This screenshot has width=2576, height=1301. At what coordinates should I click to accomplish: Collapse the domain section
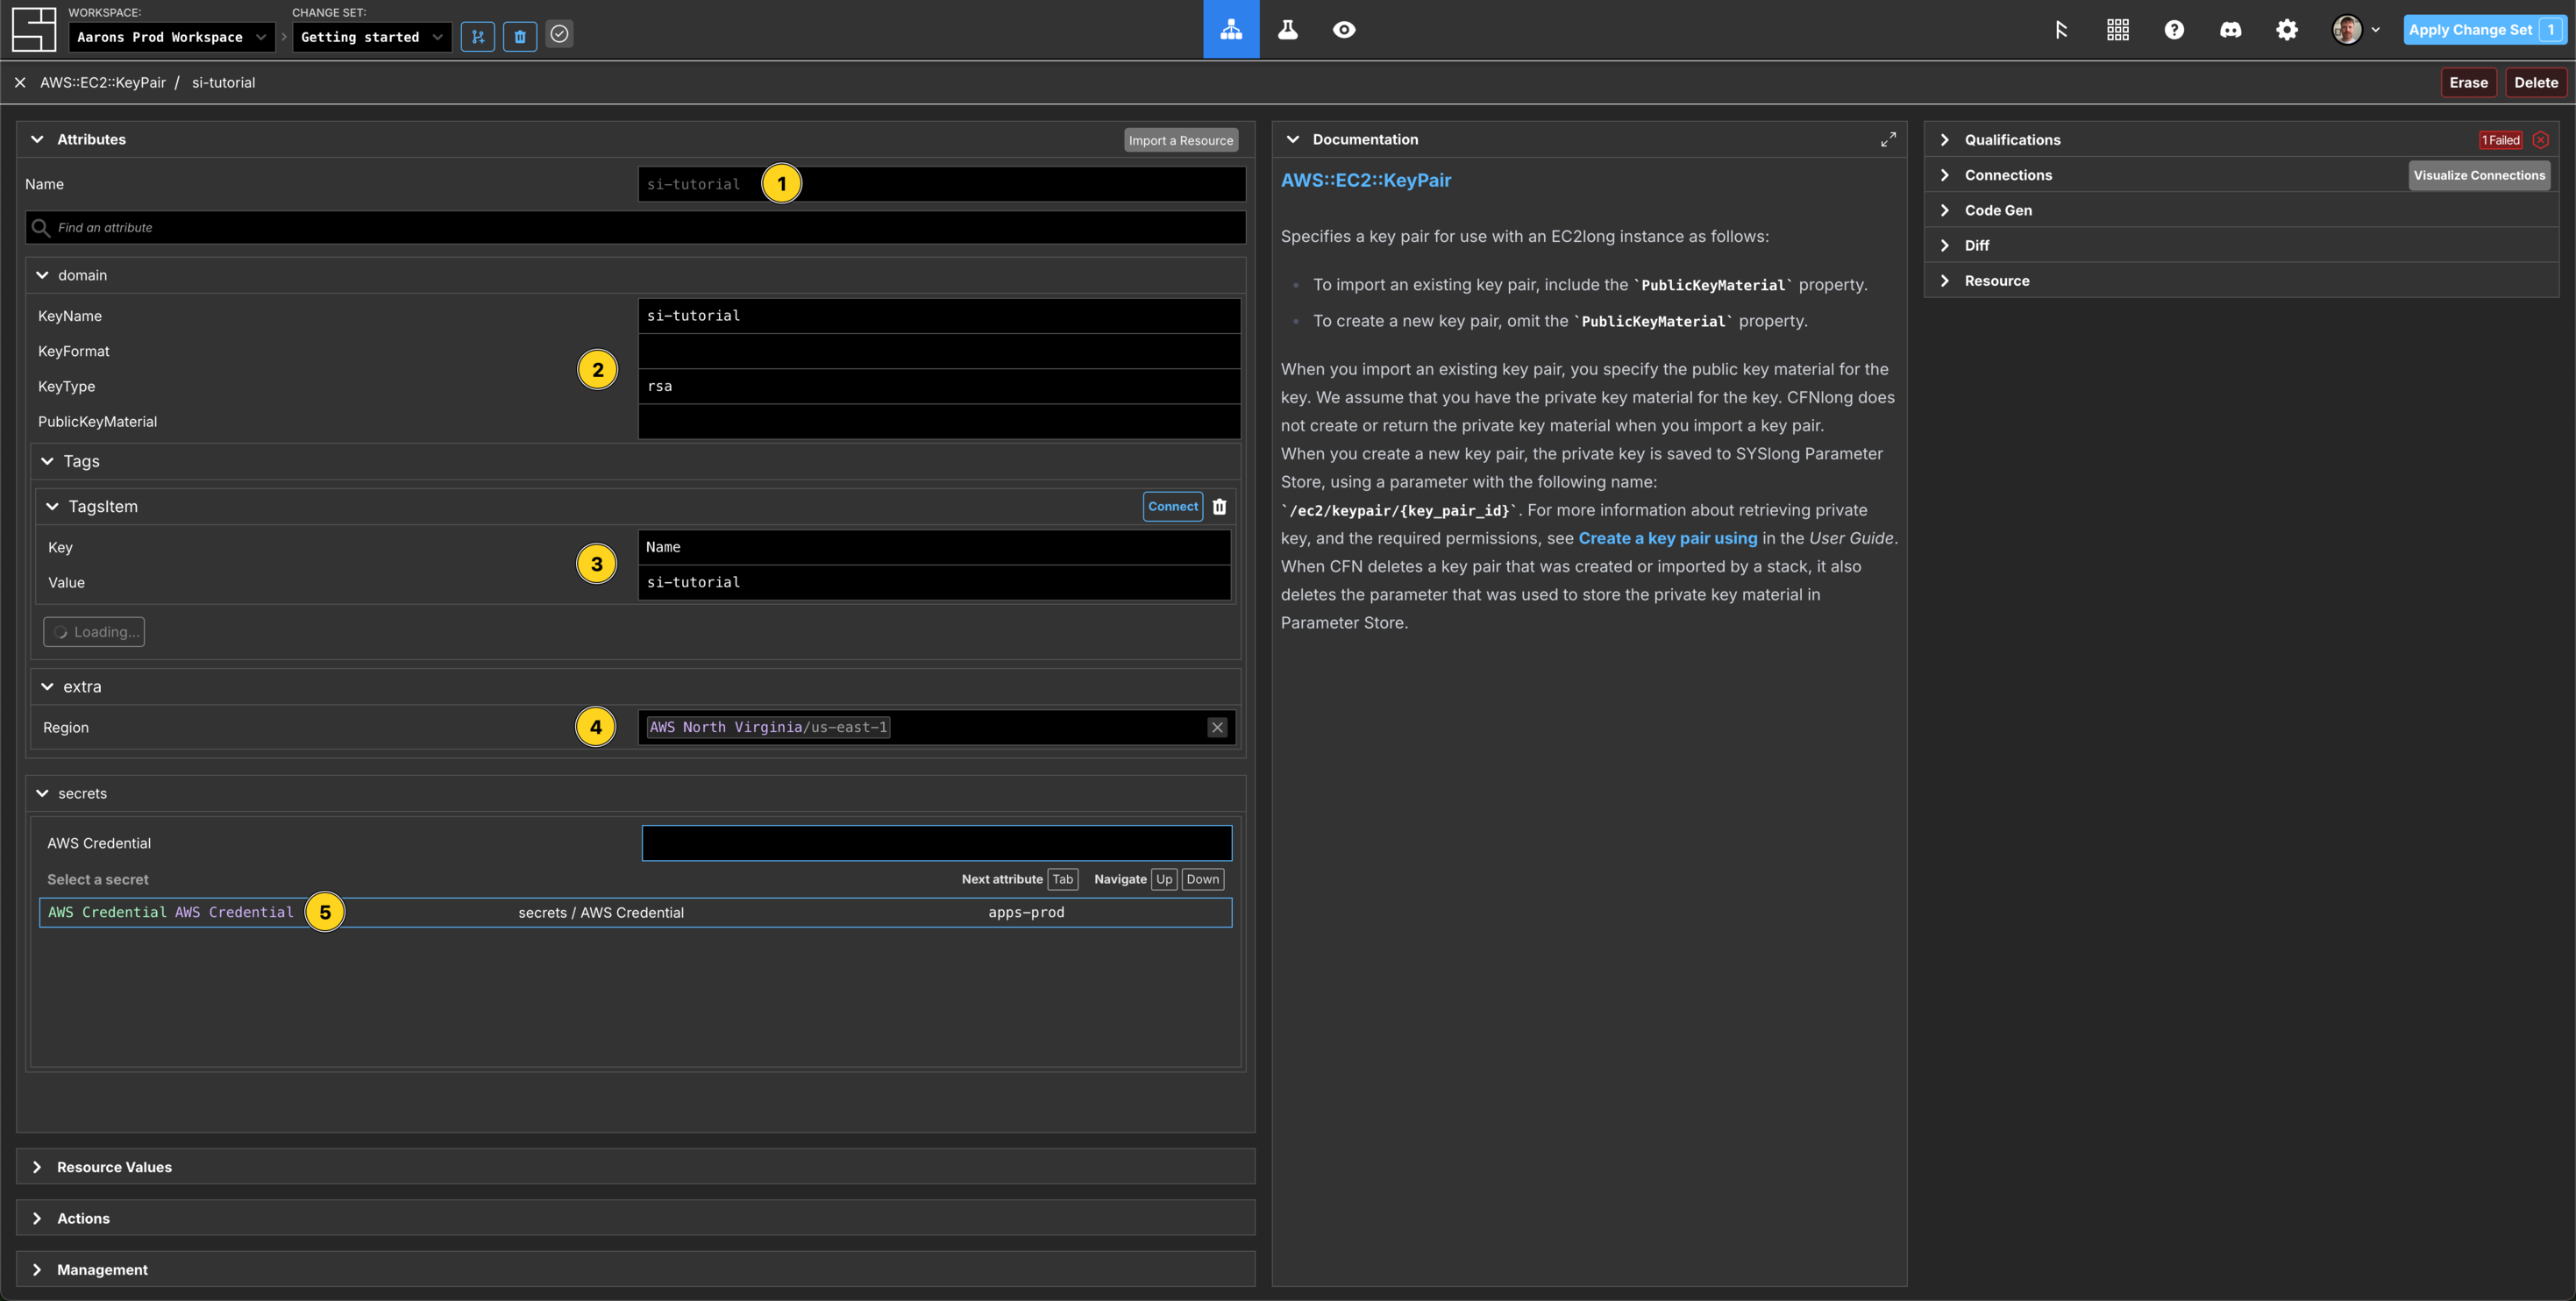point(42,275)
